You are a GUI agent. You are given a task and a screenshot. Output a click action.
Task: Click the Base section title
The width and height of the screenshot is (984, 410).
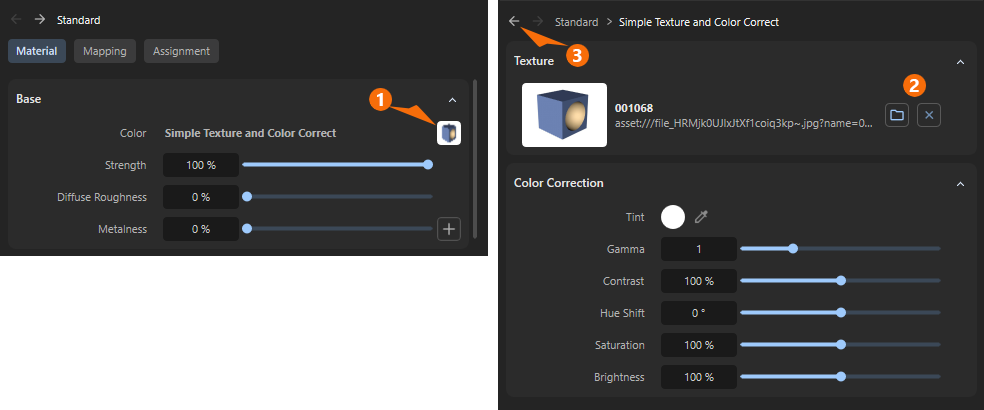tap(29, 99)
